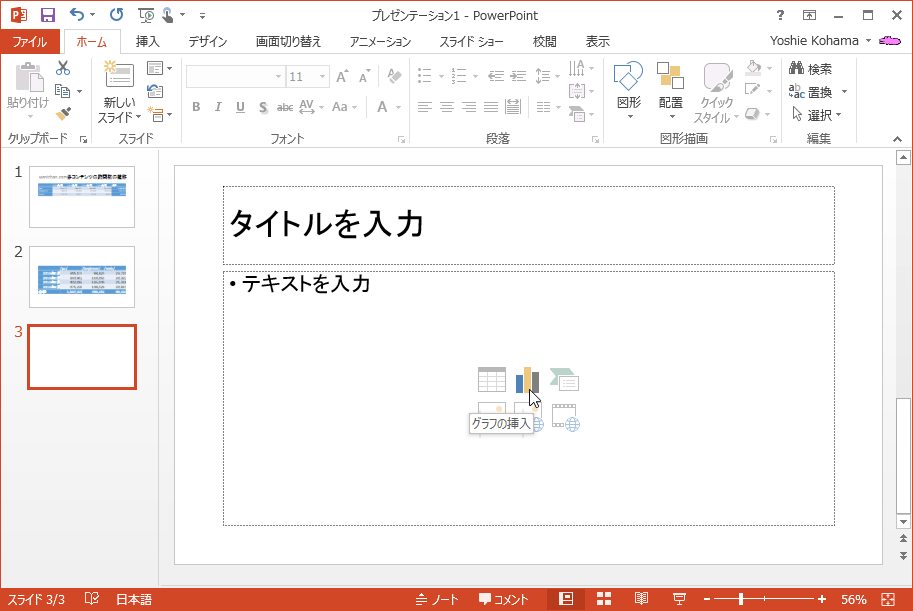This screenshot has width=913, height=611.
Task: Switch to Slide Sorter view
Action: [604, 599]
